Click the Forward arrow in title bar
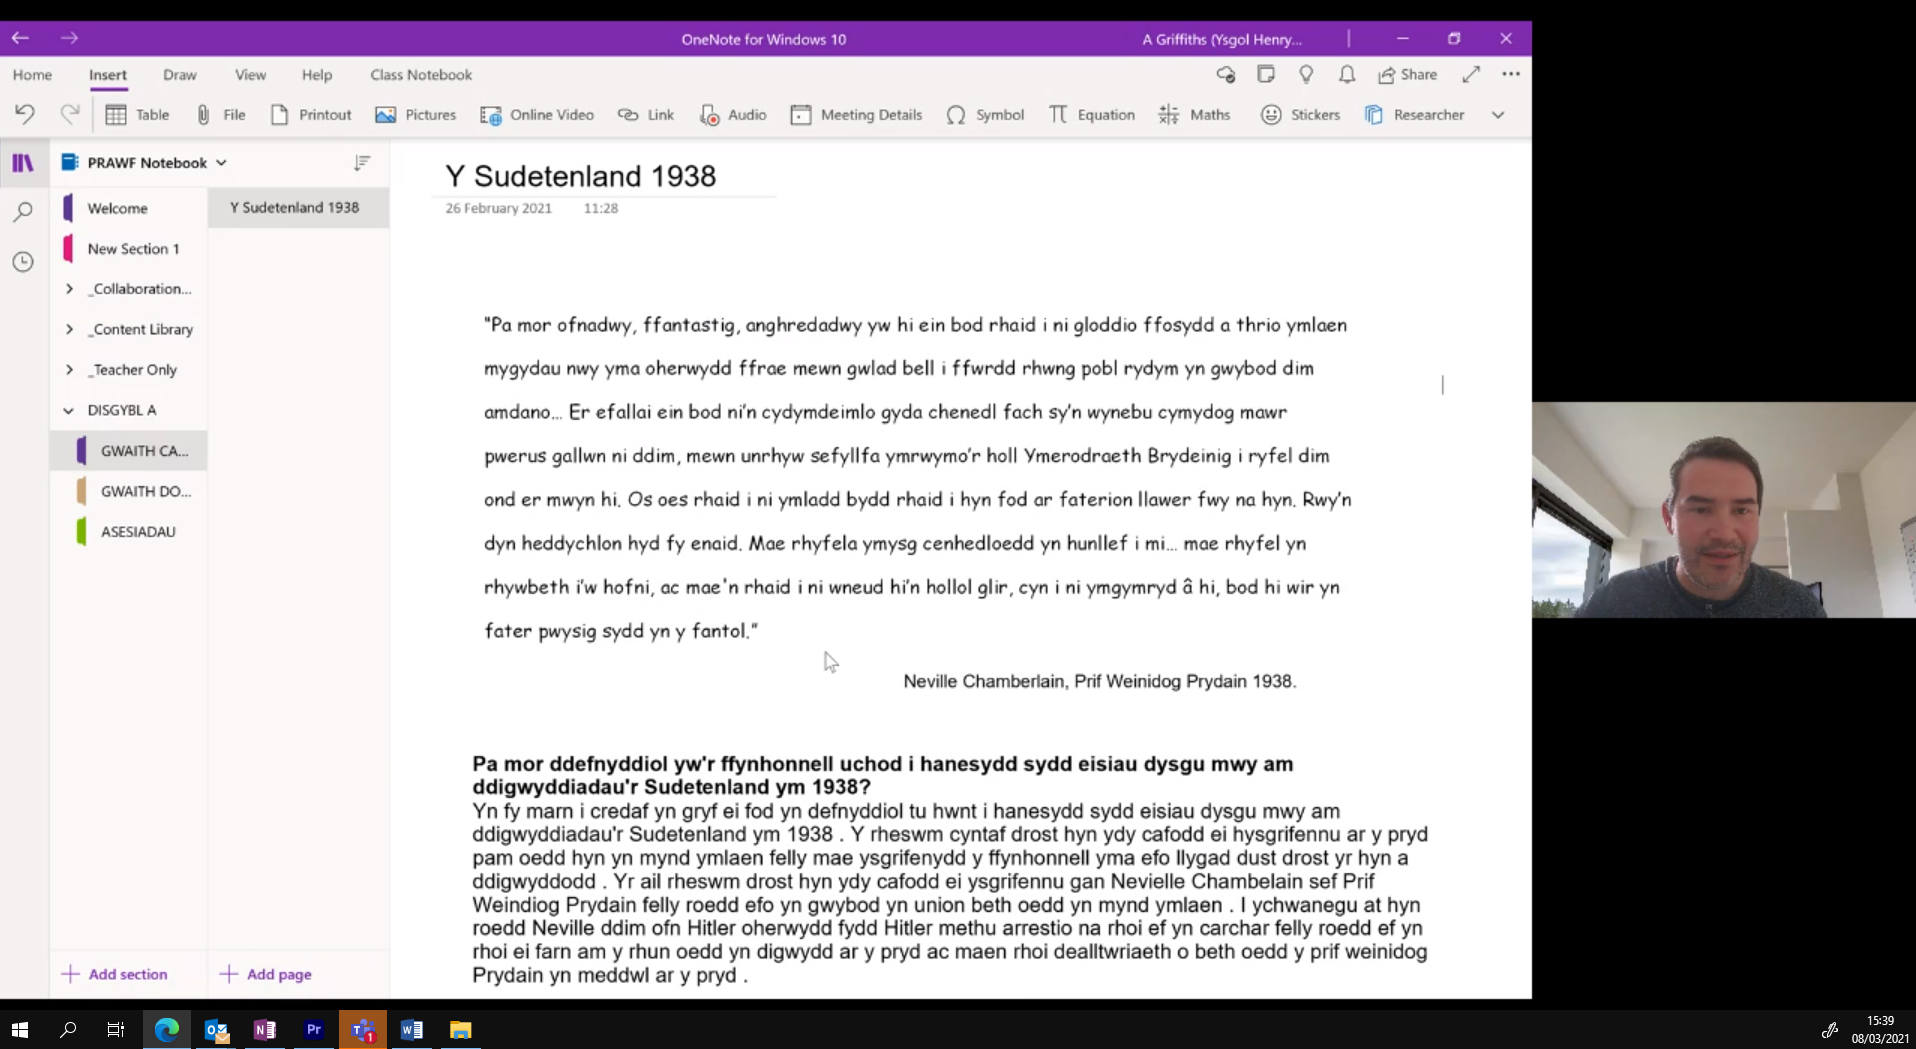This screenshot has width=1916, height=1049. click(x=69, y=38)
